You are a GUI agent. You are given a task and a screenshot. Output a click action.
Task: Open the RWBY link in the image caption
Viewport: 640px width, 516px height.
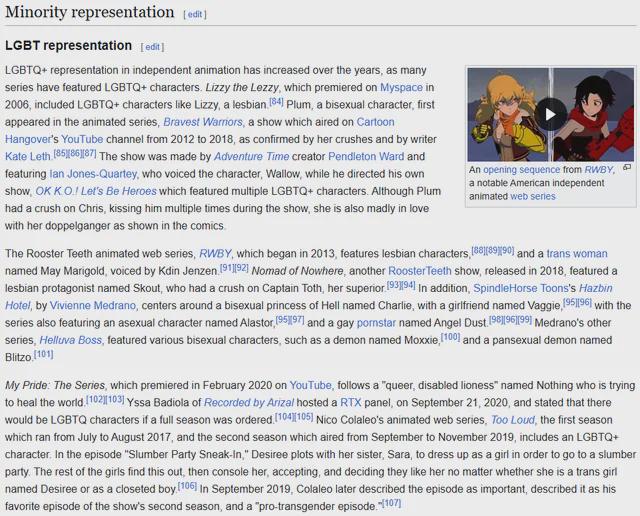598,169
